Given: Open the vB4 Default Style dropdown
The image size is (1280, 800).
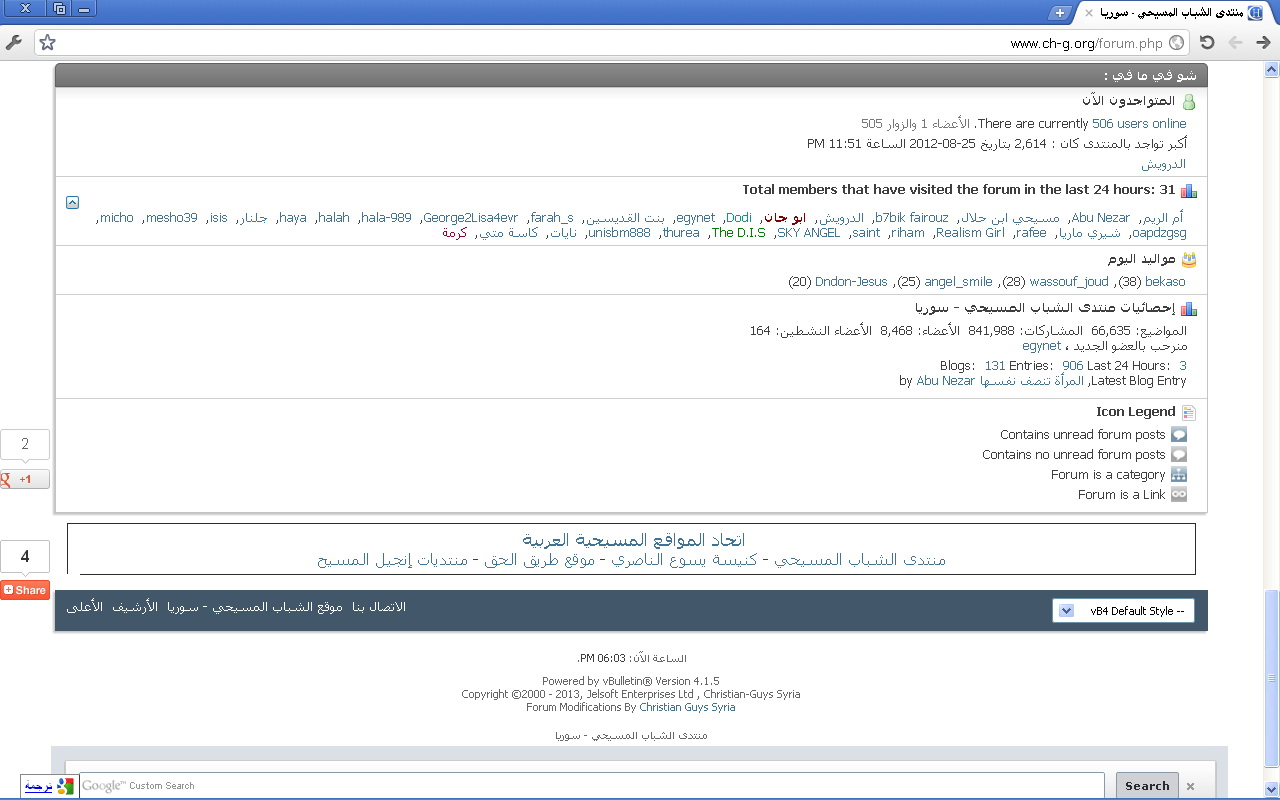Looking at the screenshot, I should (x=1123, y=611).
